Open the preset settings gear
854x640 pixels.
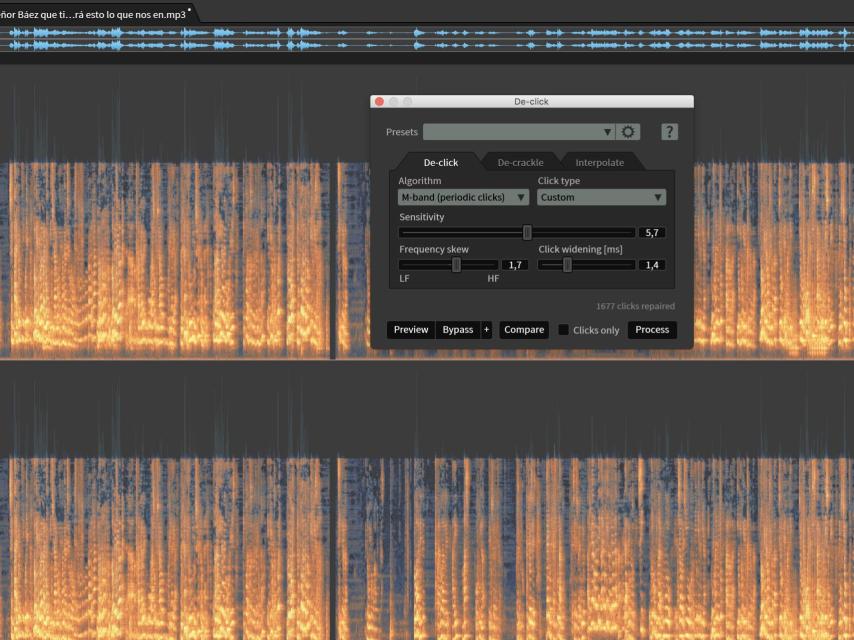pos(629,132)
